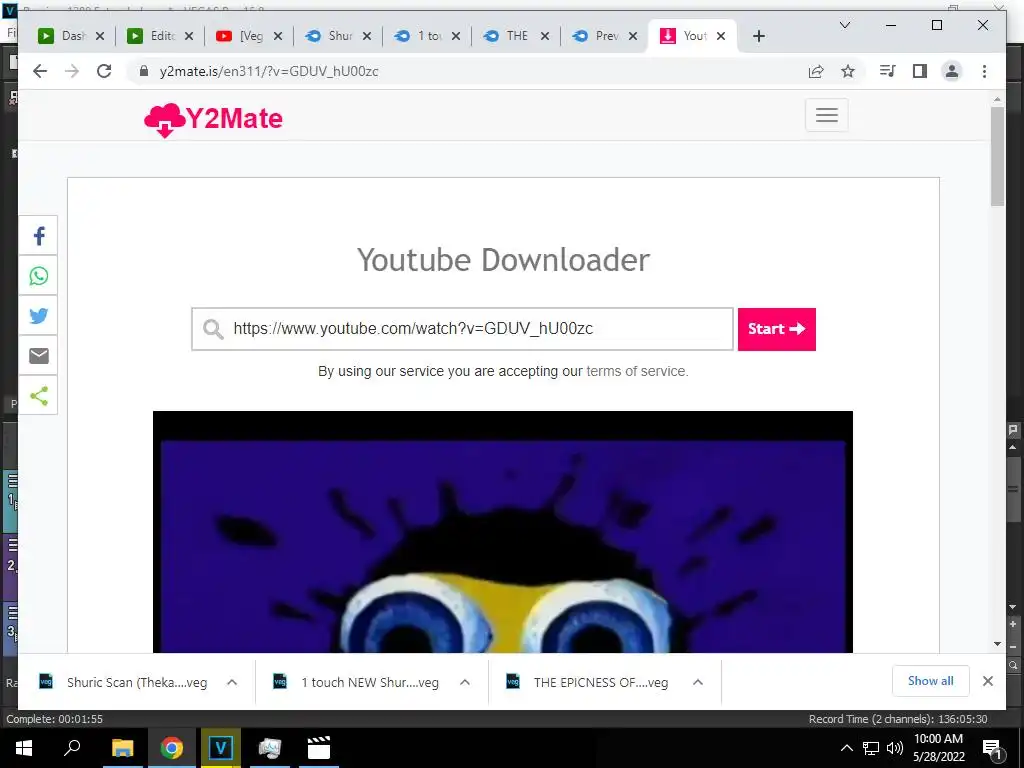Screen dimensions: 1024x768
Task: View site information lock icon
Action: tap(144, 71)
